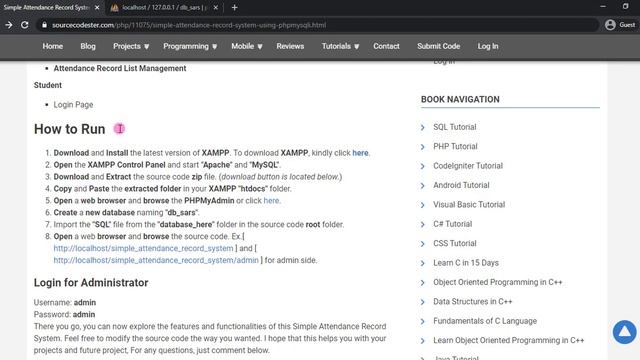640x360 pixels.
Task: Click Log In in the navigation bar
Action: 488,46
